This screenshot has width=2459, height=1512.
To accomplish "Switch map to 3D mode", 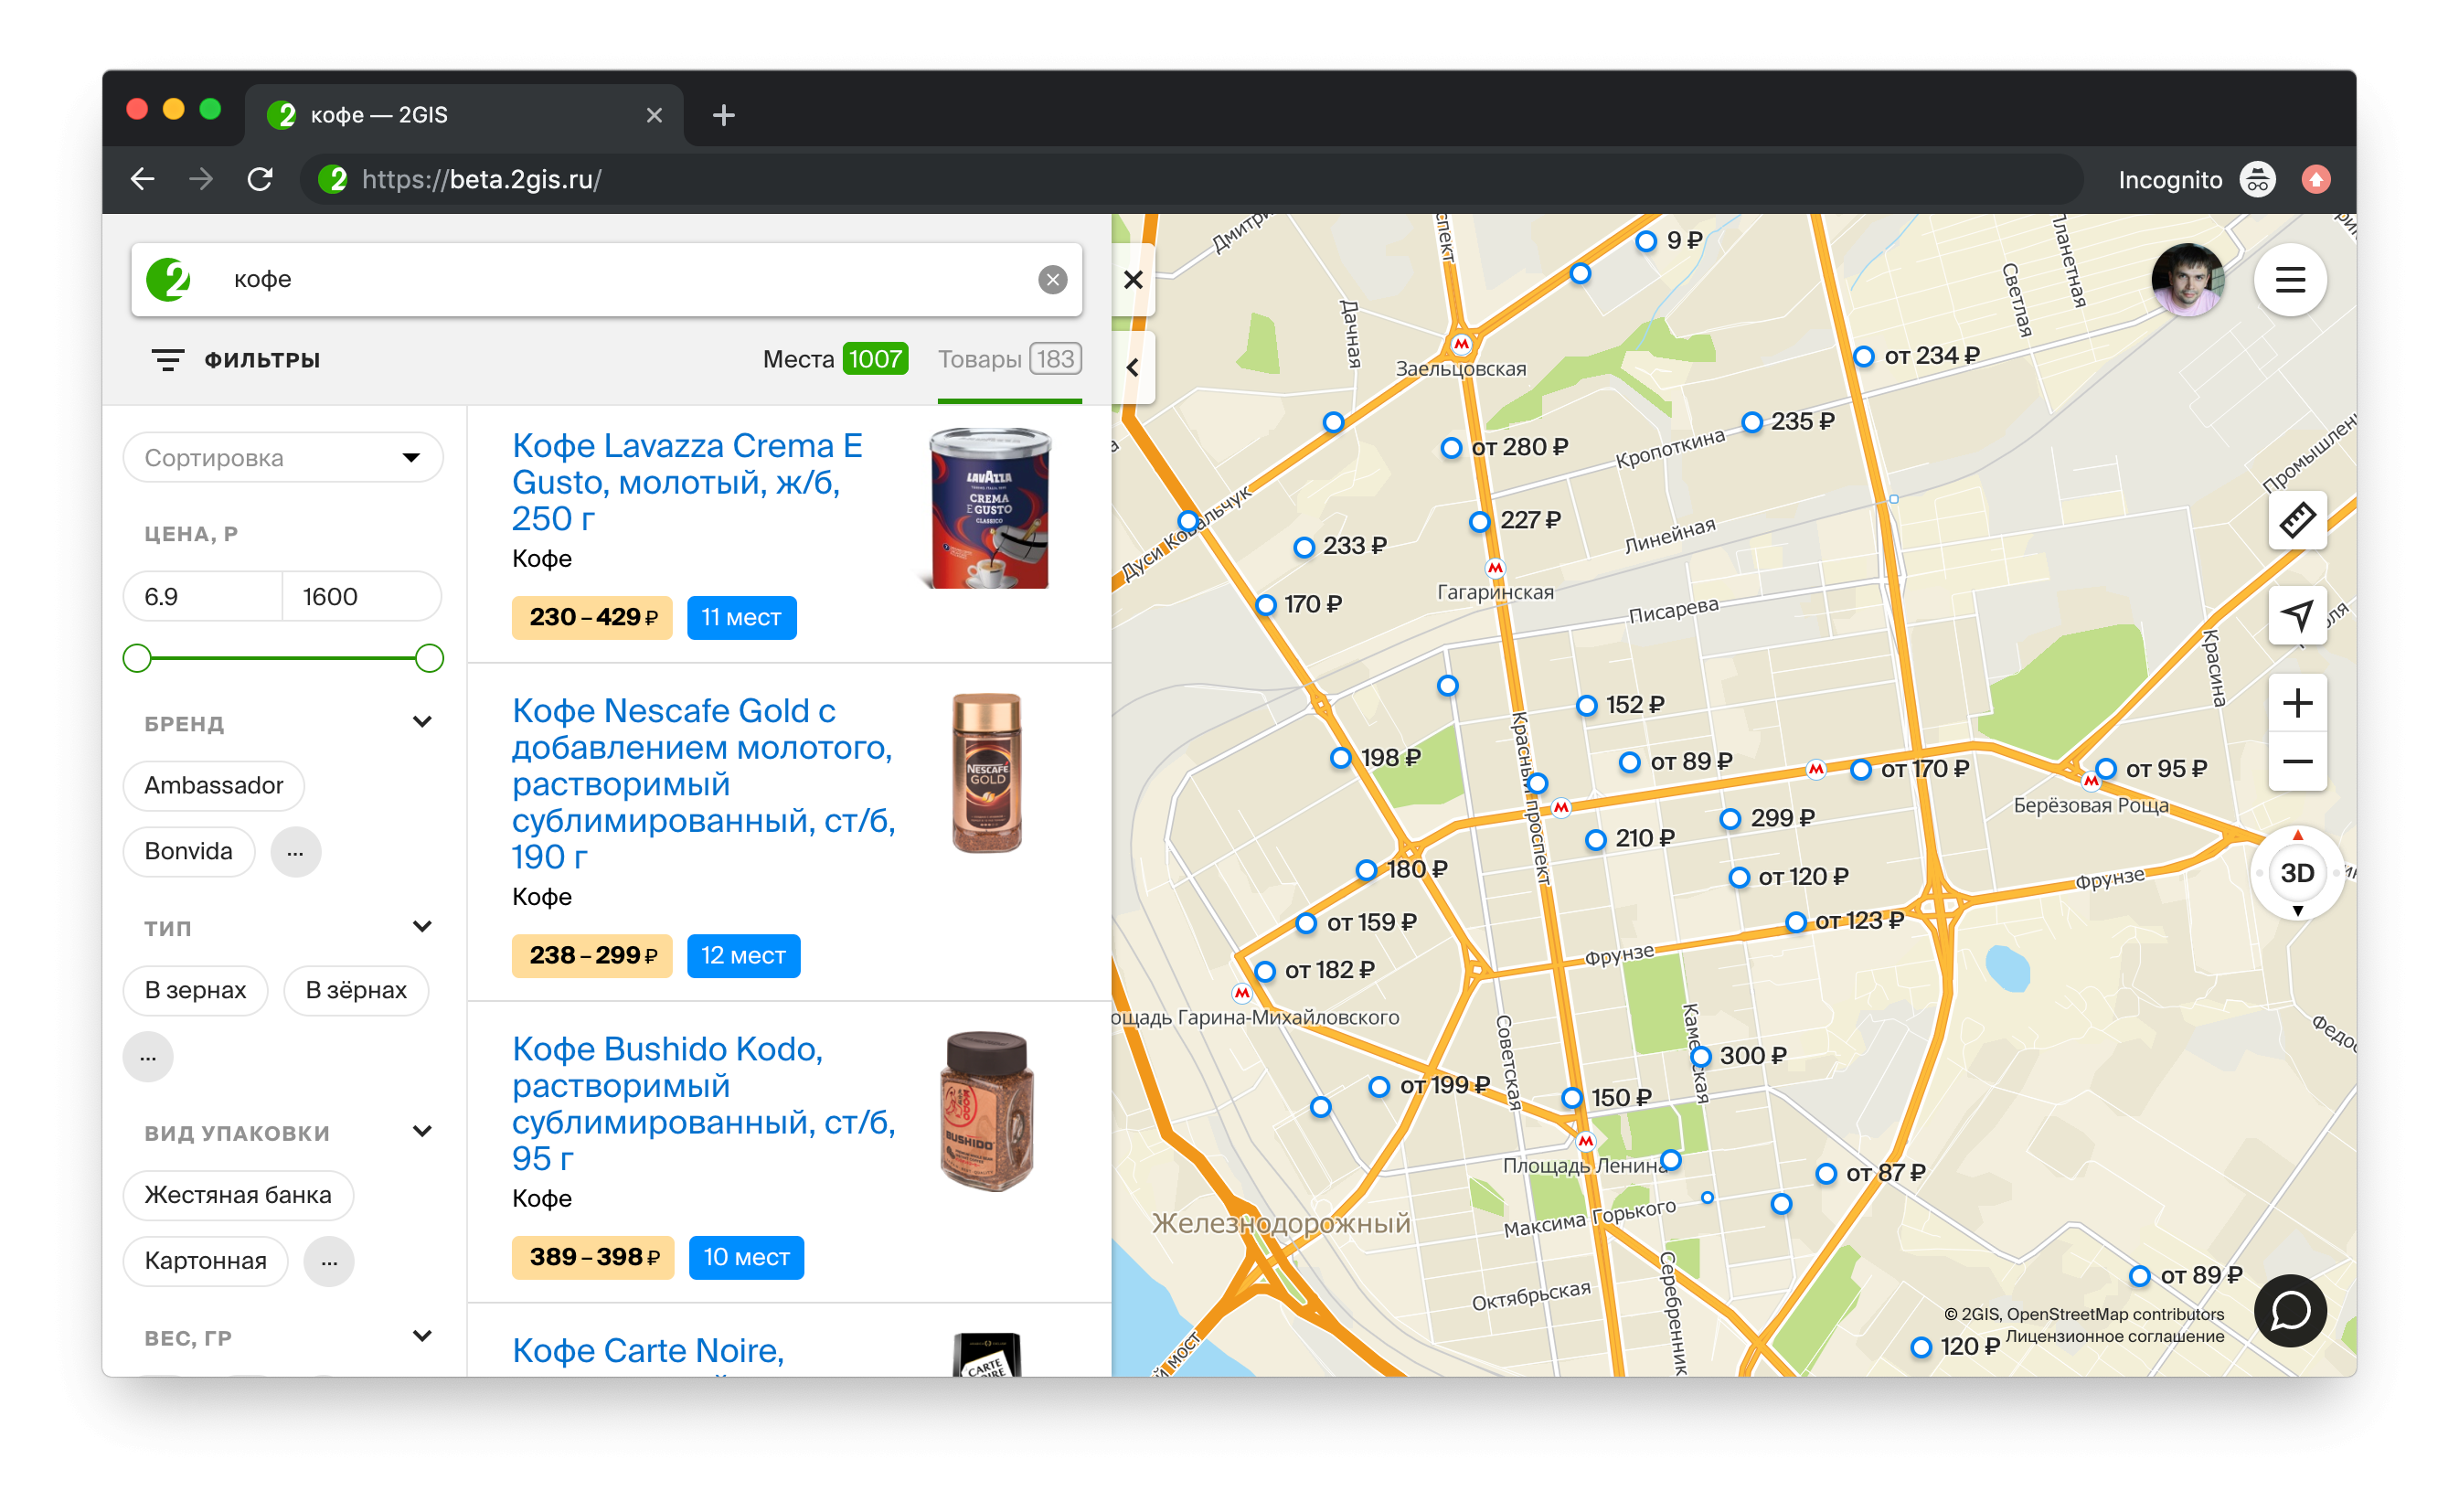I will click(x=2296, y=872).
